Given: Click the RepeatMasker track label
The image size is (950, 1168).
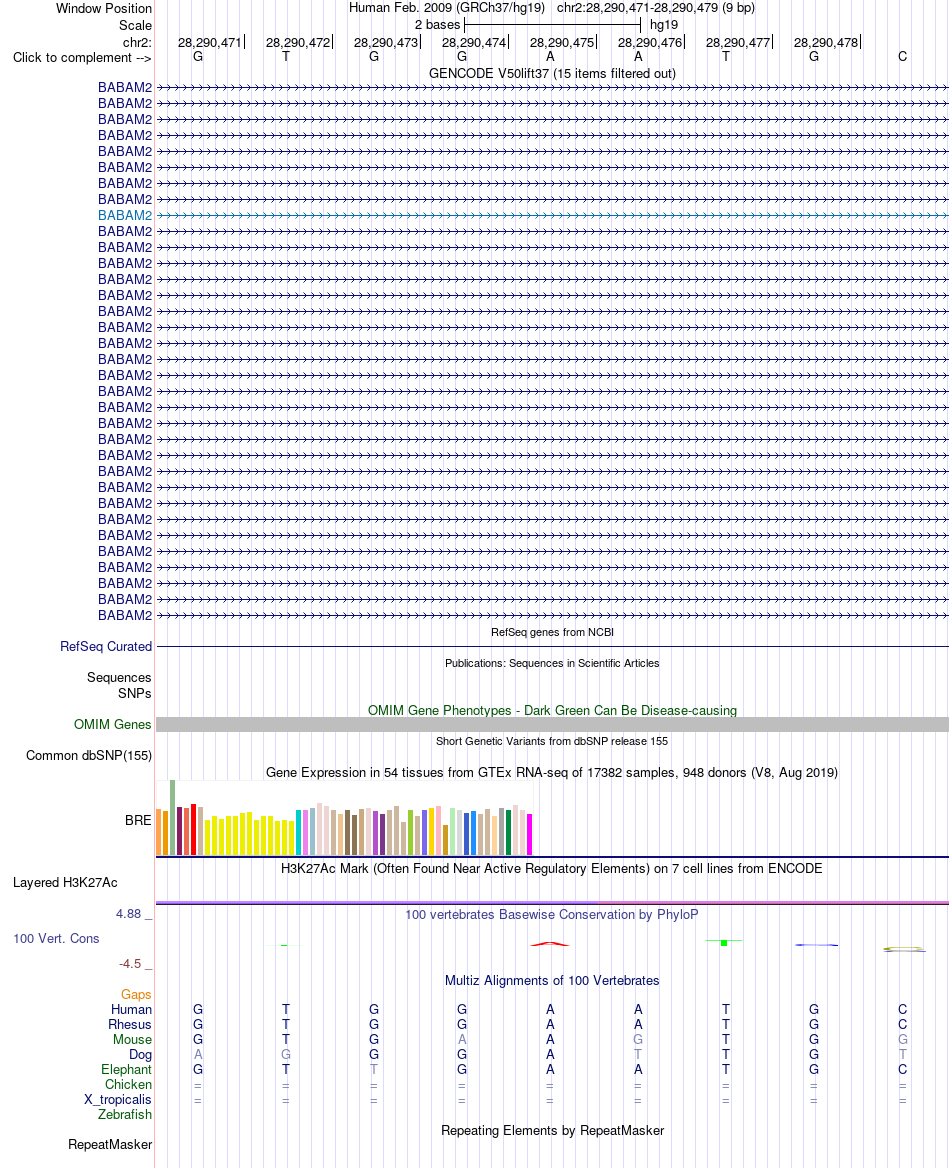Looking at the screenshot, I should 110,1144.
